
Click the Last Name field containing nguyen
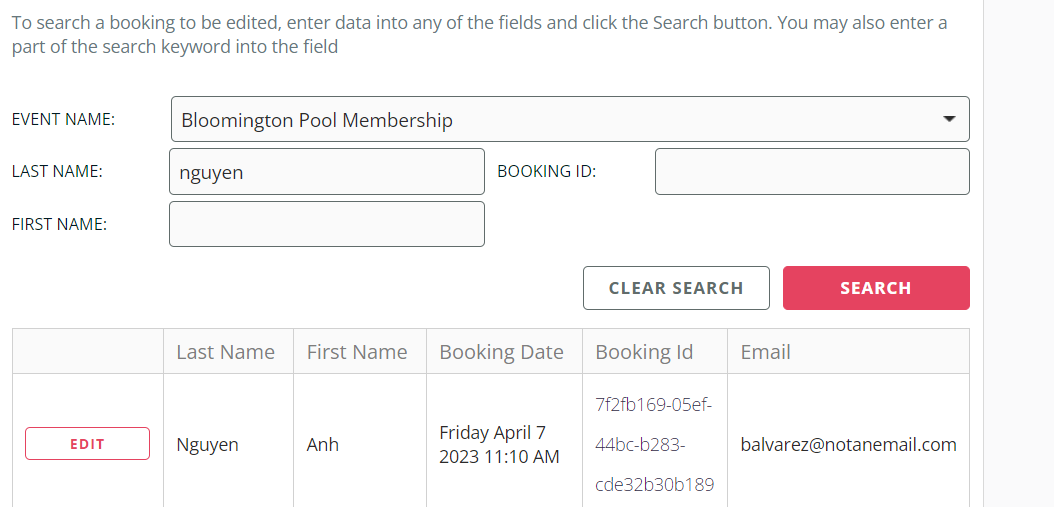pos(327,172)
